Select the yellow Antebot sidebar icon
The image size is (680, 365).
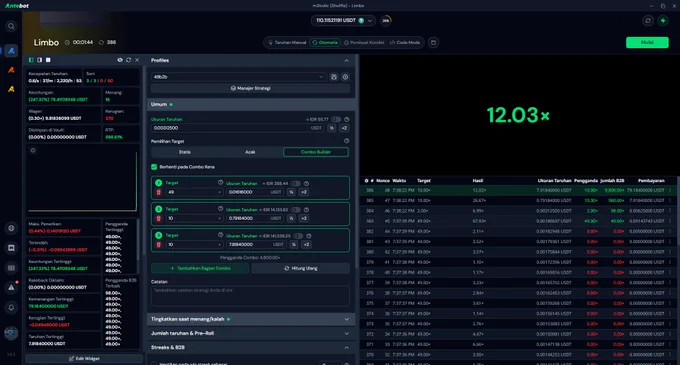11,89
